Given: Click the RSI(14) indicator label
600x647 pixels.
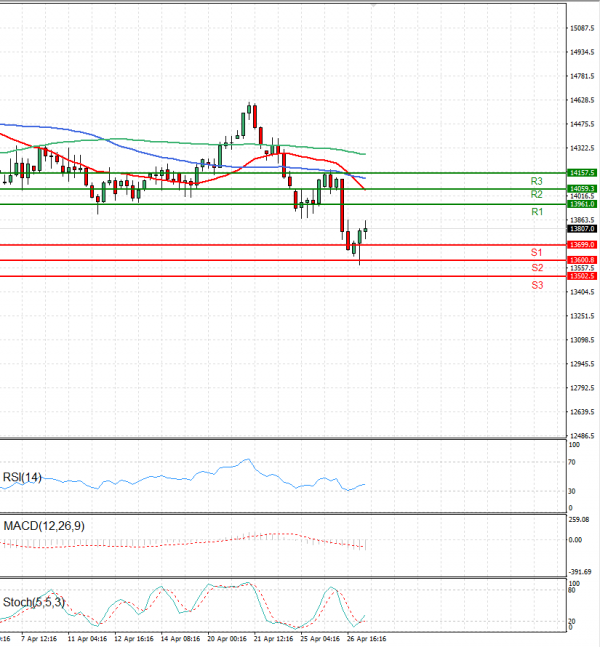Looking at the screenshot, I should [x=22, y=477].
